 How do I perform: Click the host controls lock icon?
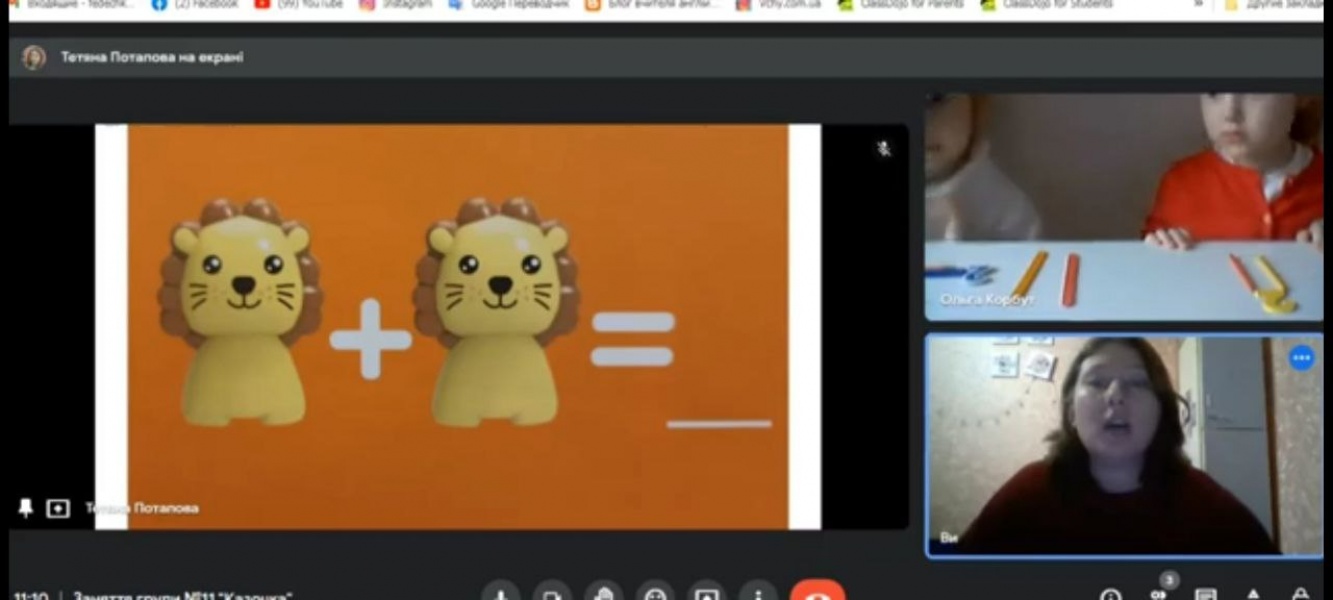pyautogui.click(x=1301, y=595)
